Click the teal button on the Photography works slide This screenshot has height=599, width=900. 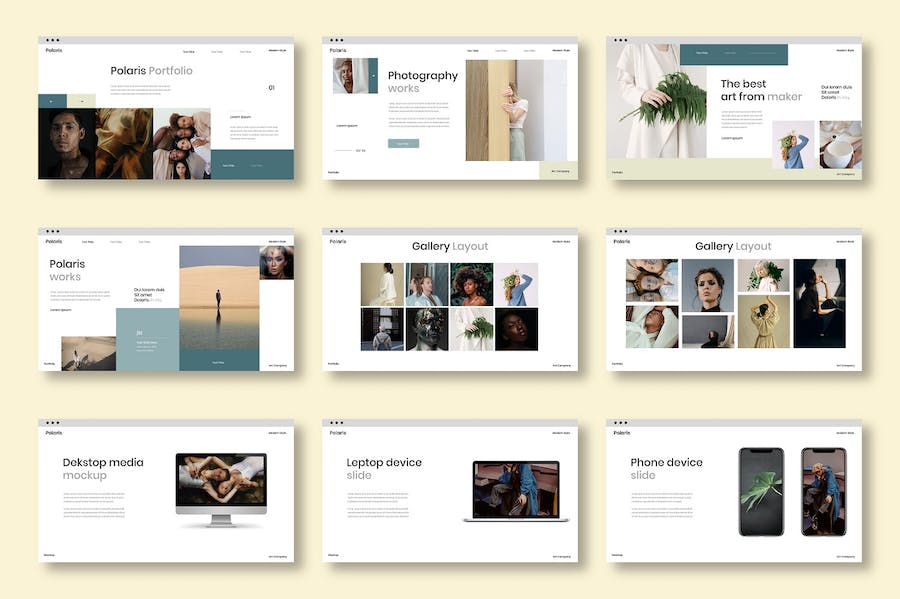(x=403, y=143)
